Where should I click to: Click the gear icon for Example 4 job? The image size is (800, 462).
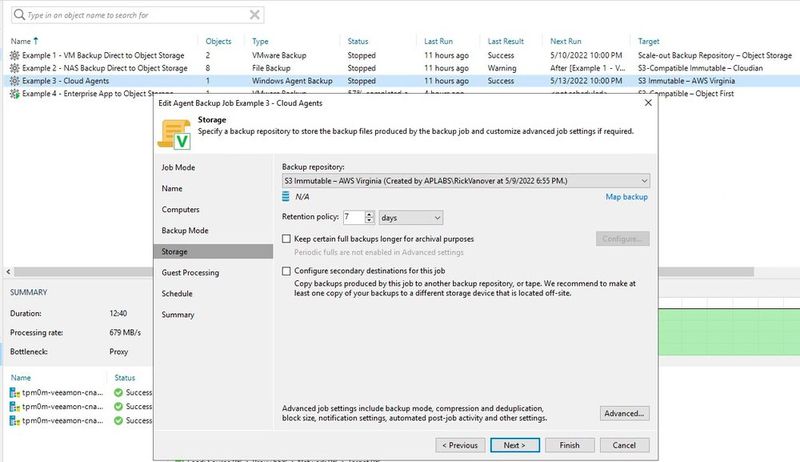point(15,93)
